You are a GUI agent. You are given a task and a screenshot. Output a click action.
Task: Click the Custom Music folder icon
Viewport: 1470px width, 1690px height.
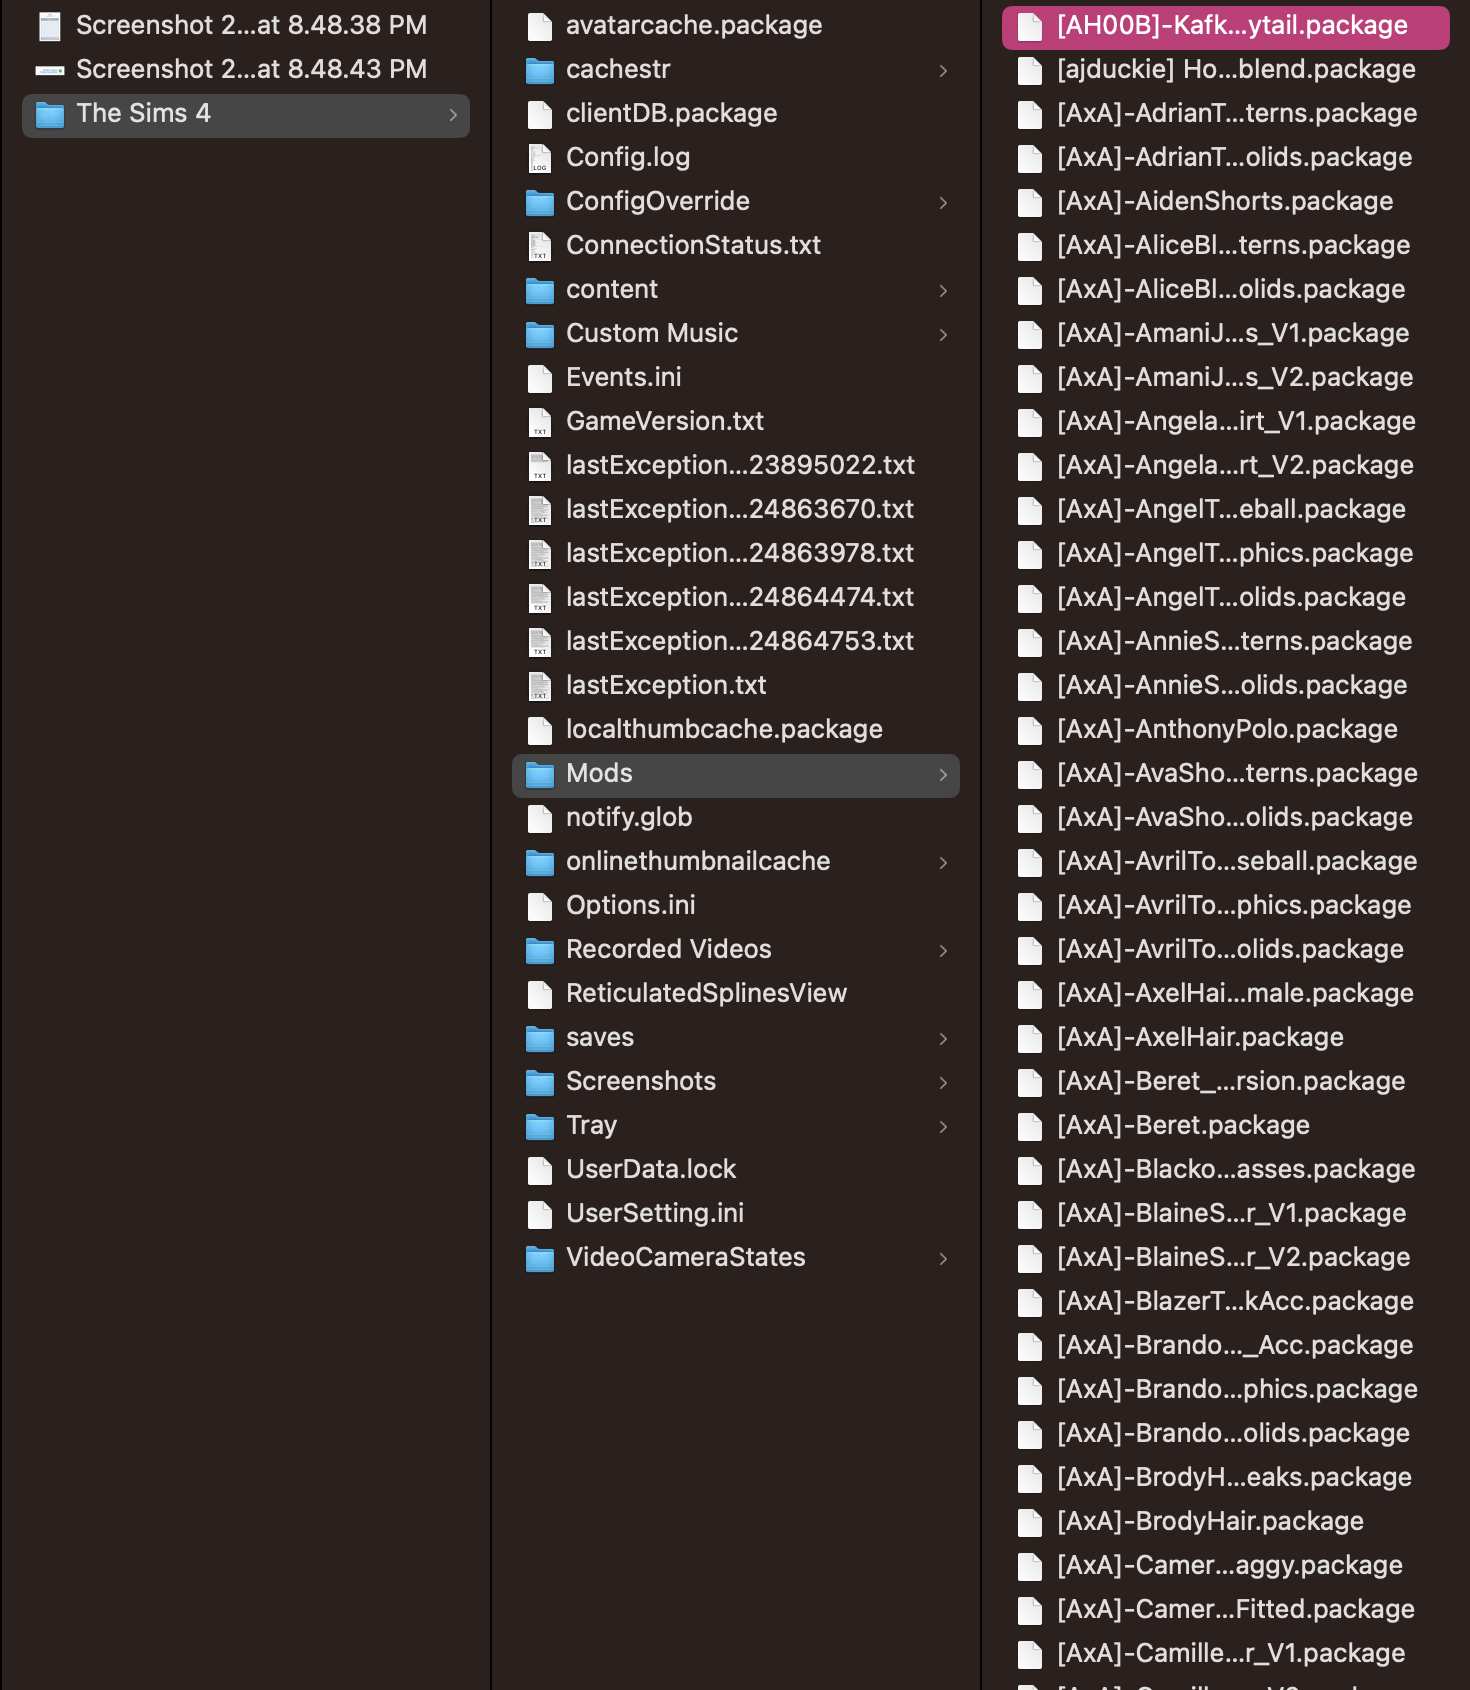[x=540, y=335]
